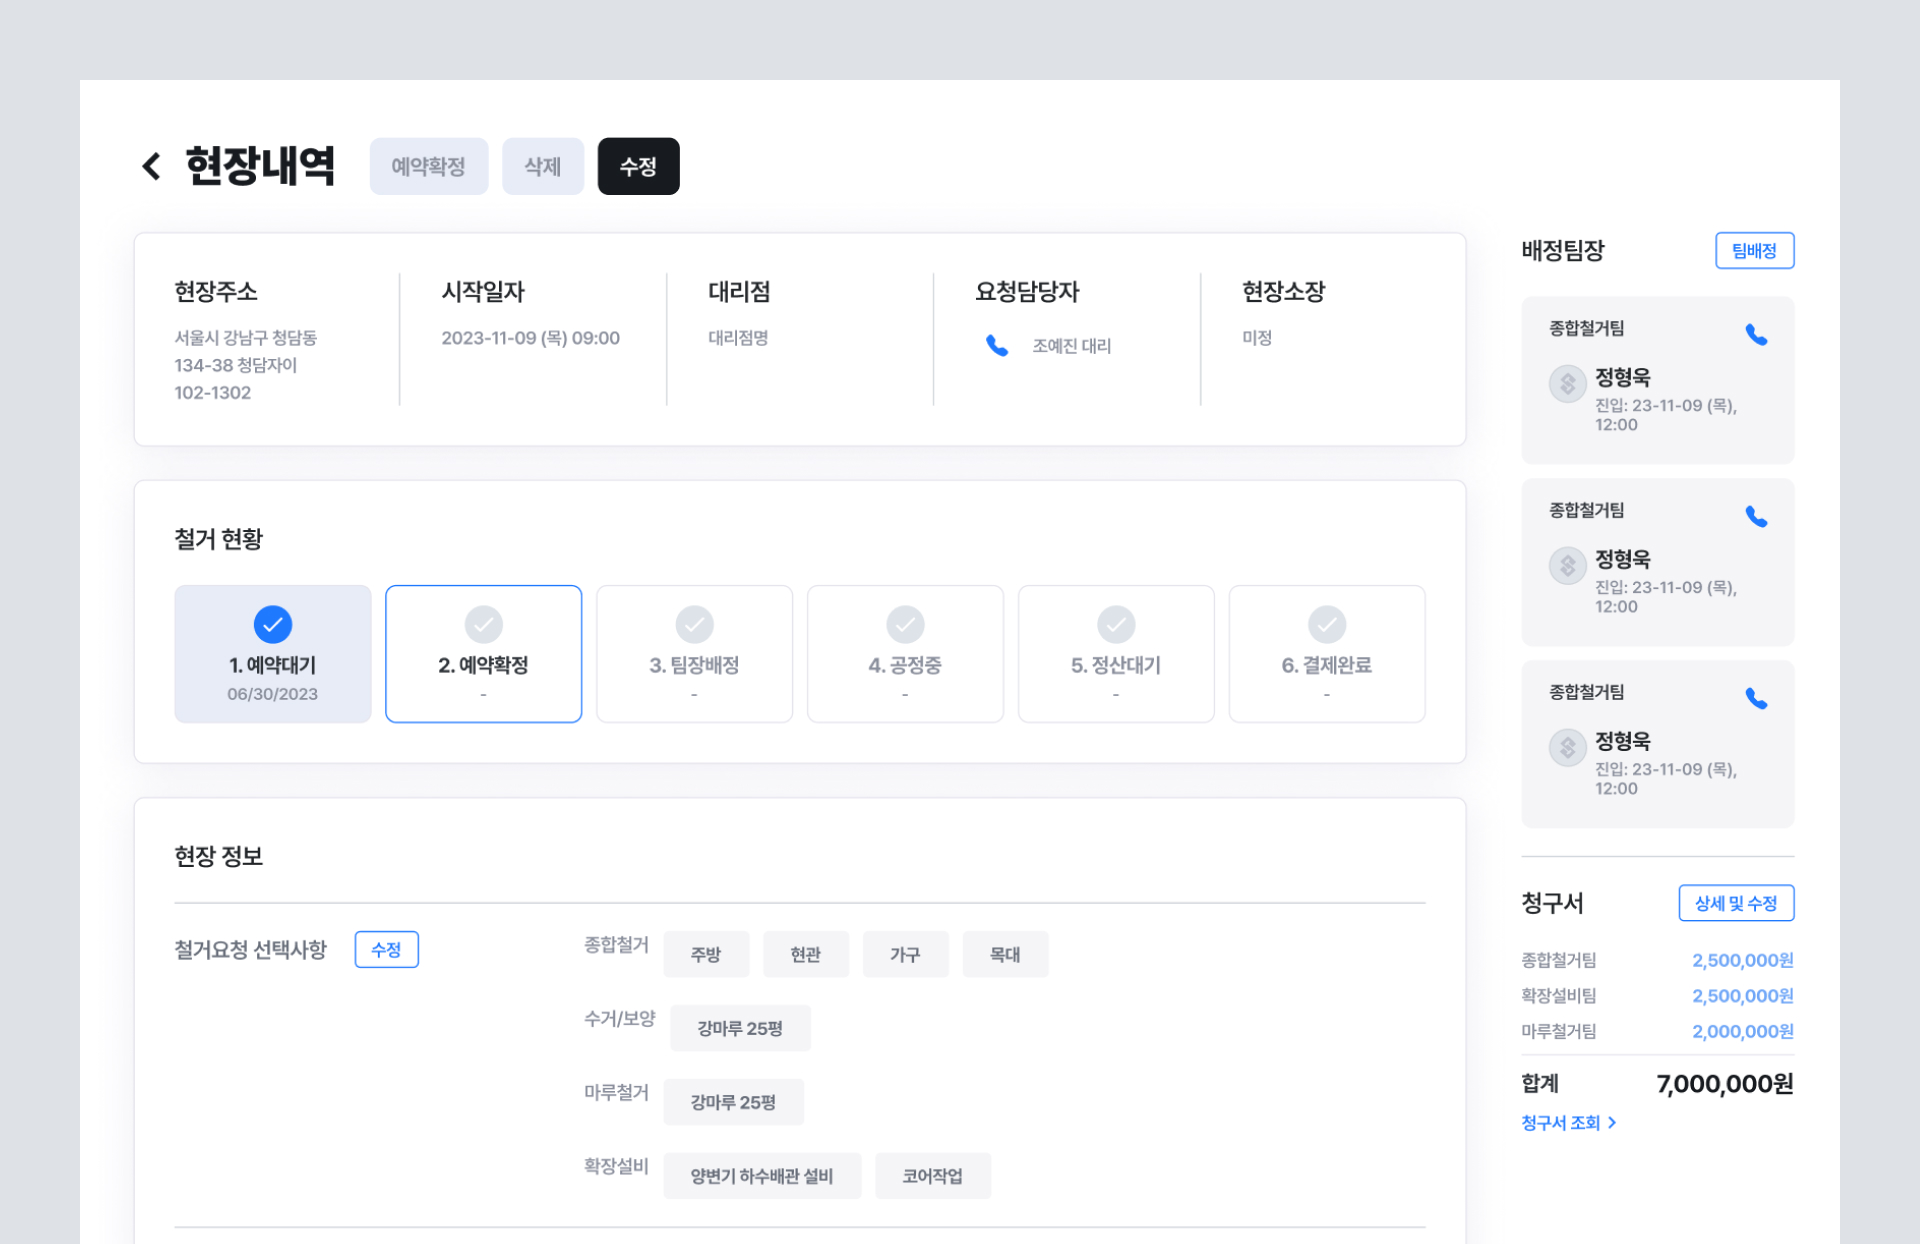1920x1244 pixels.
Task: Click the back arrow beside 현장내역
Action: [152, 166]
